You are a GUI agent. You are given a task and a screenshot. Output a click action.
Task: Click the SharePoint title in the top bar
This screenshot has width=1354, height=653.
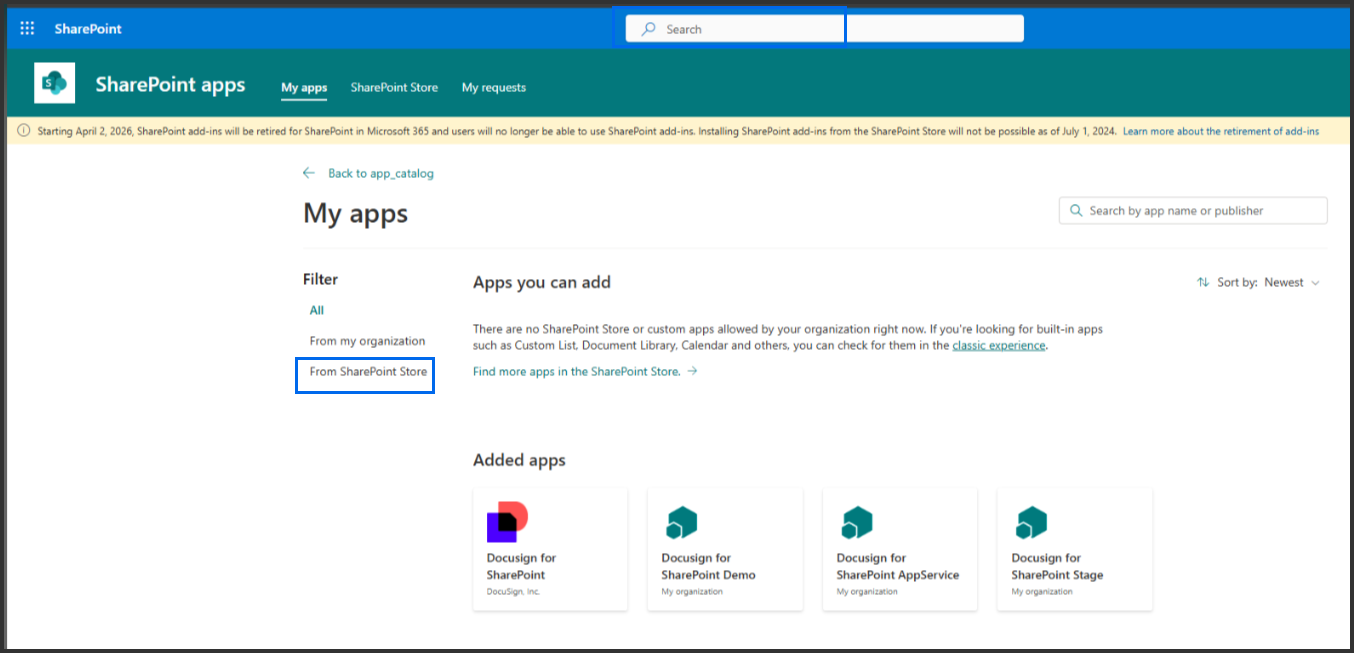point(88,29)
